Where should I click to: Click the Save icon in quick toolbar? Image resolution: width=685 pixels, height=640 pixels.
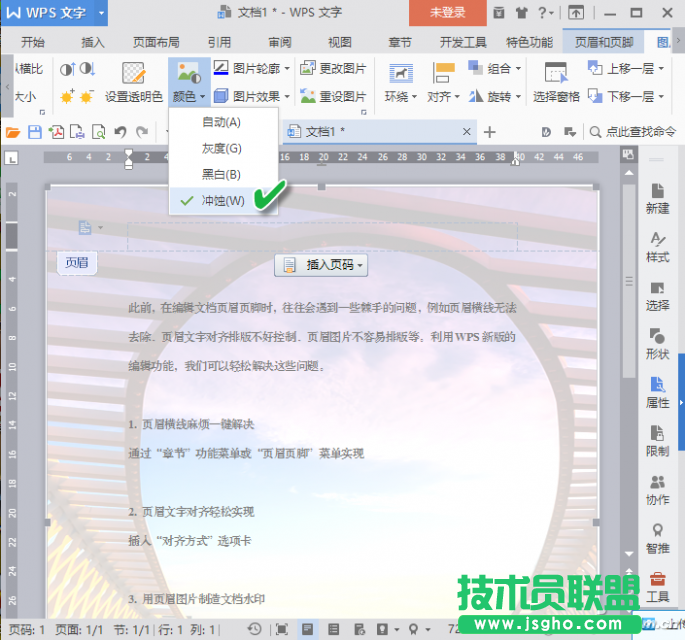tap(35, 132)
